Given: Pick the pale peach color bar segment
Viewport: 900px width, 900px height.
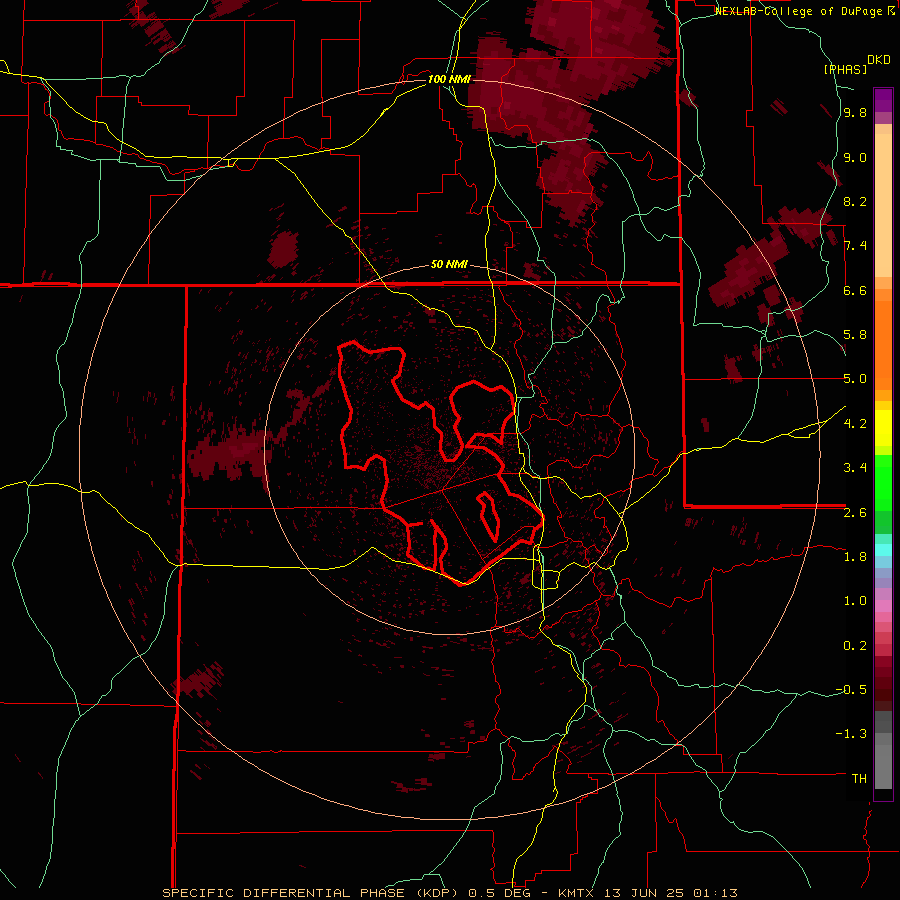Looking at the screenshot, I should 883,205.
